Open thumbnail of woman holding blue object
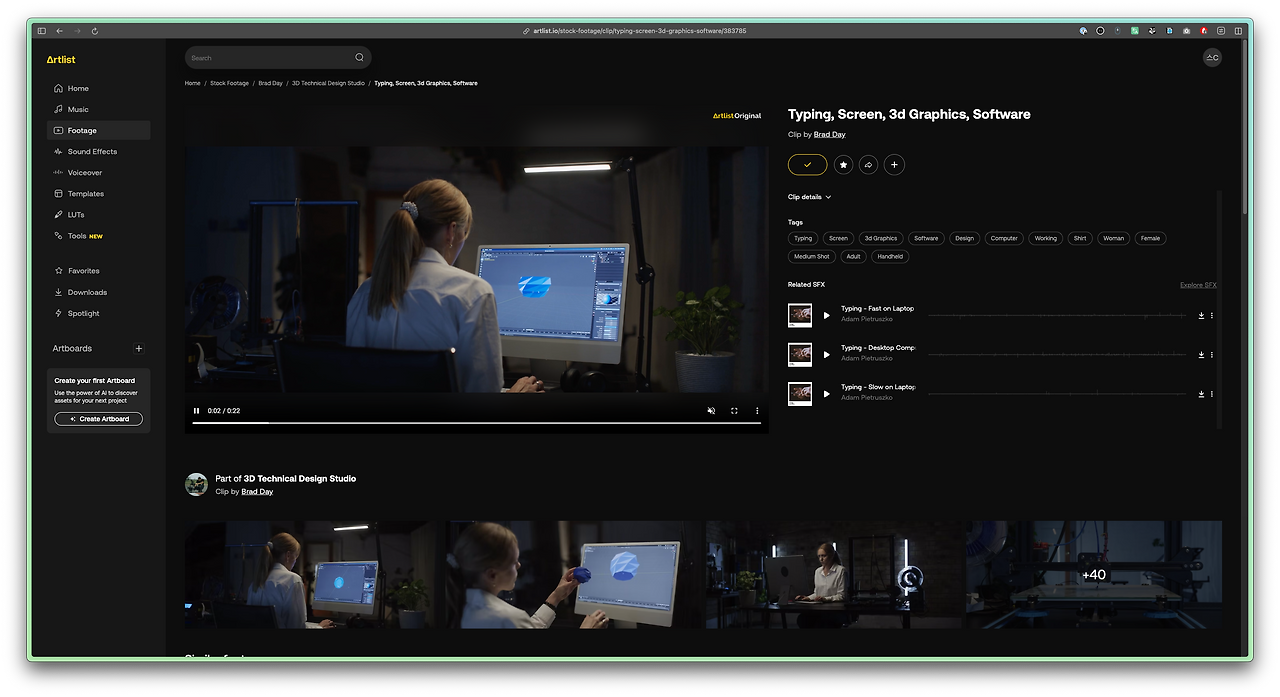Screen dimensions: 1280x697 coord(574,575)
